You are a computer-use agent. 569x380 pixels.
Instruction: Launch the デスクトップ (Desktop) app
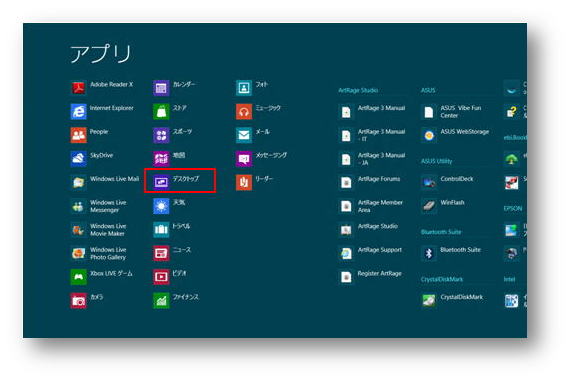[x=180, y=180]
